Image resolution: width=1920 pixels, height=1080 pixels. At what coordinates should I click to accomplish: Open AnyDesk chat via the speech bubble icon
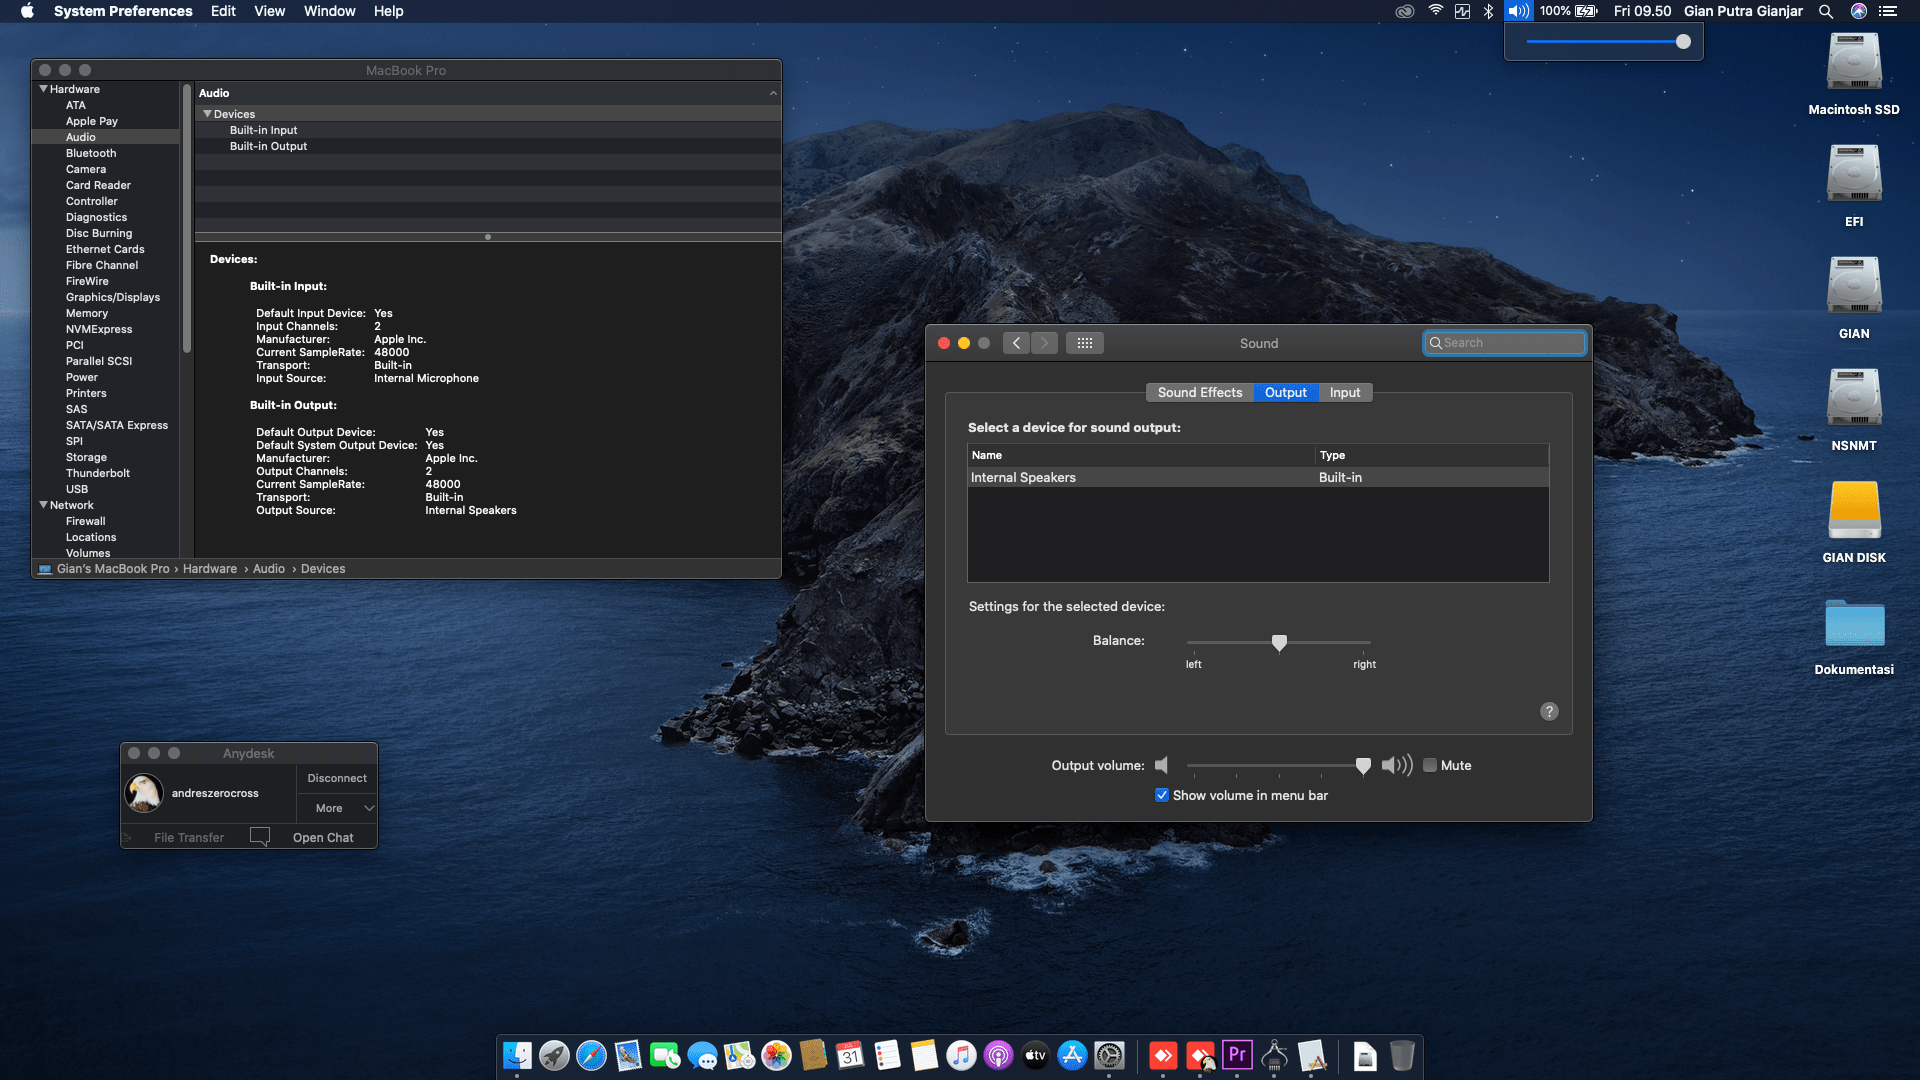tap(260, 836)
